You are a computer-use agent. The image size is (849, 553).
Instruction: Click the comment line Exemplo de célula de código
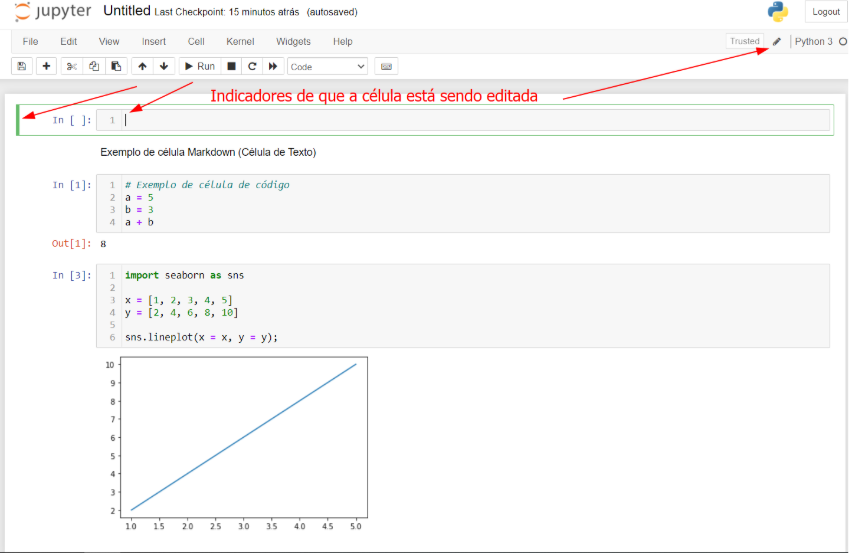pos(207,185)
